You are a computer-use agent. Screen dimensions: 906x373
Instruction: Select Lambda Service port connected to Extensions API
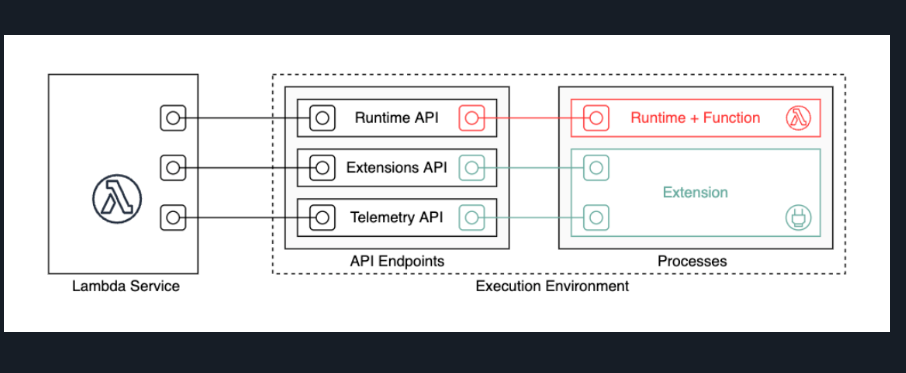[x=173, y=168]
